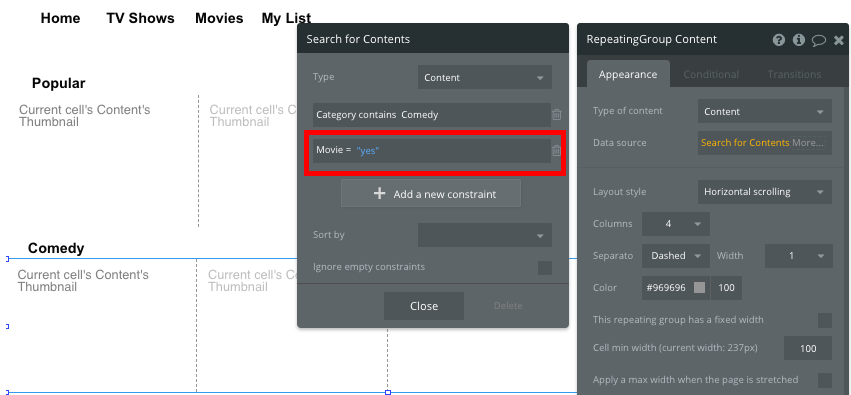The image size is (851, 395).
Task: Select TV Shows in page navigation
Action: tap(140, 18)
